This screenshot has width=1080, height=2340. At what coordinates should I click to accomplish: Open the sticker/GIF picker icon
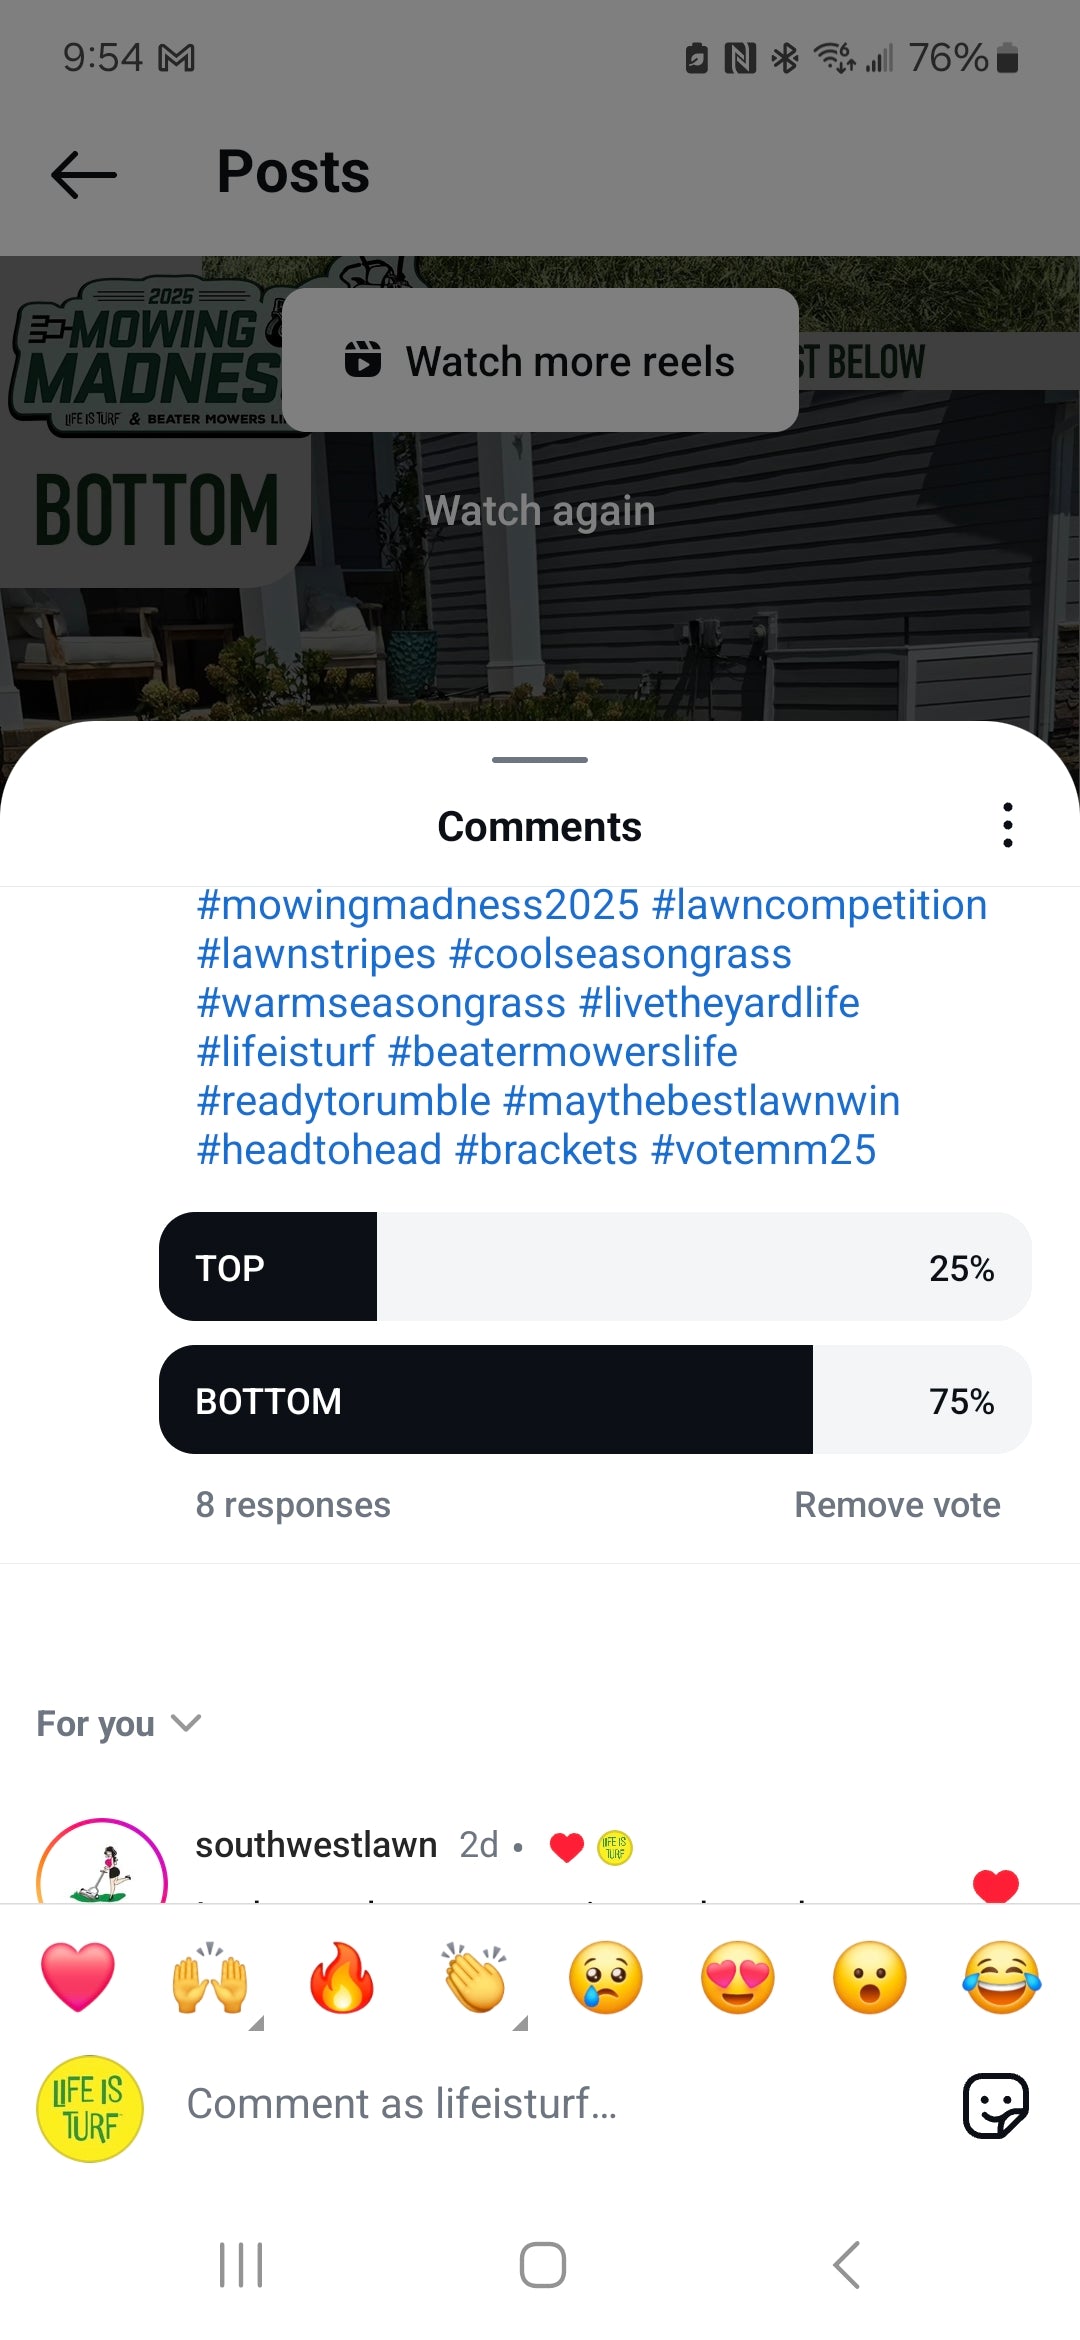(x=995, y=2105)
